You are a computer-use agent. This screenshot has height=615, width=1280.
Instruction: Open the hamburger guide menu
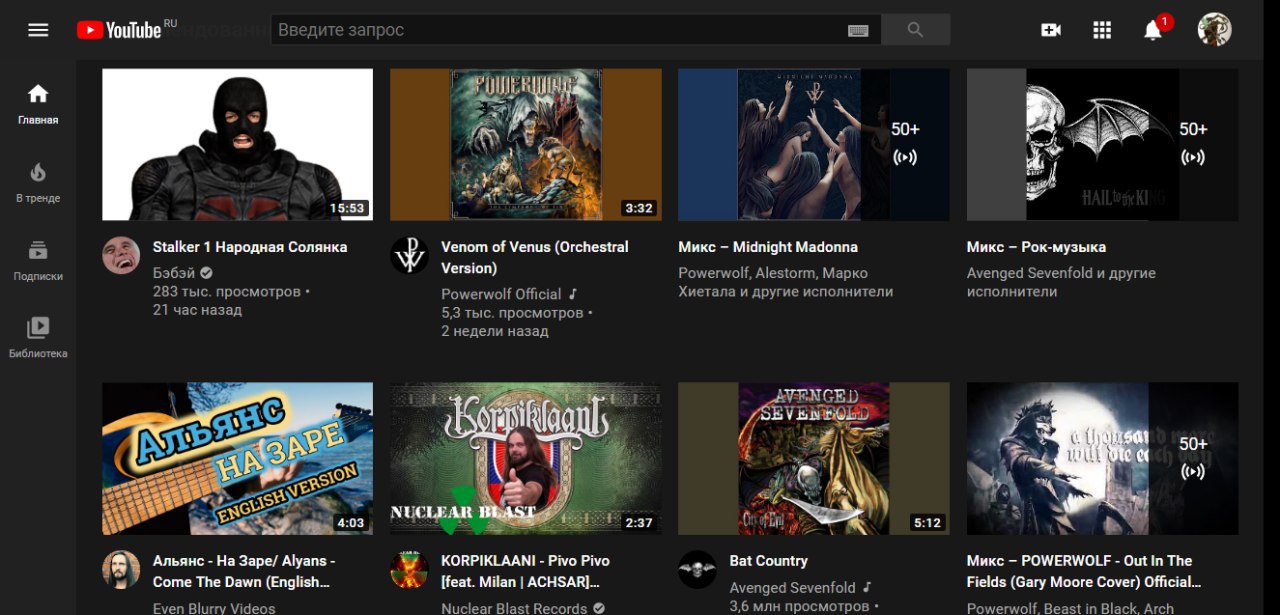coord(38,30)
